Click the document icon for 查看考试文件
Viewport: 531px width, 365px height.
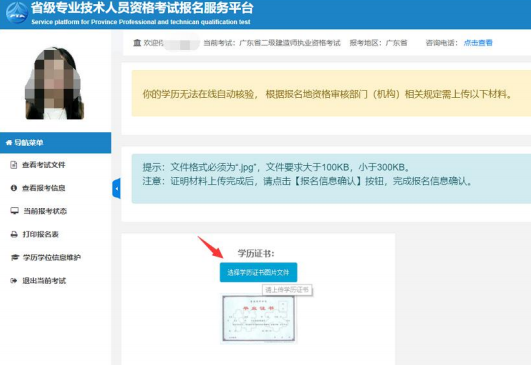pyautogui.click(x=14, y=165)
